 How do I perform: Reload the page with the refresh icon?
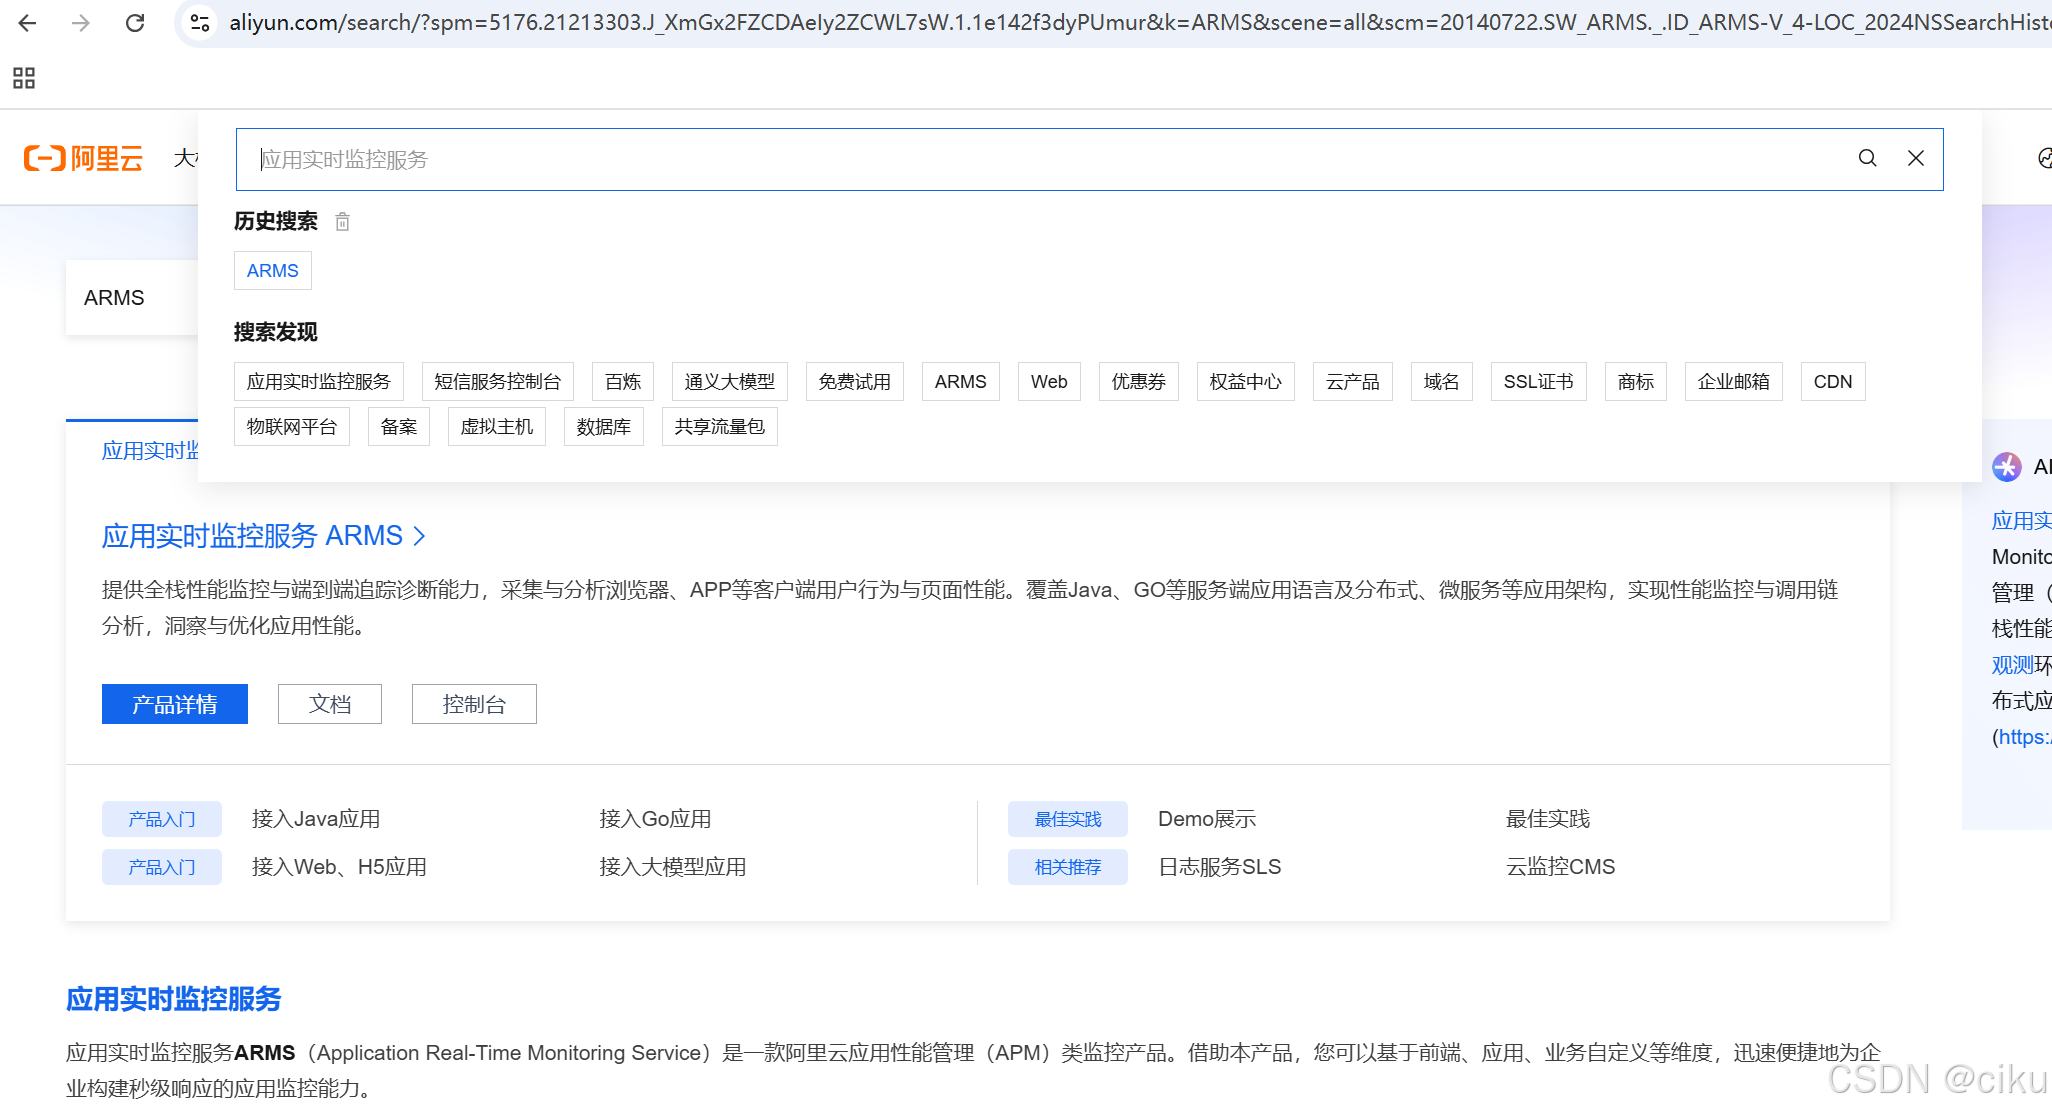135,22
